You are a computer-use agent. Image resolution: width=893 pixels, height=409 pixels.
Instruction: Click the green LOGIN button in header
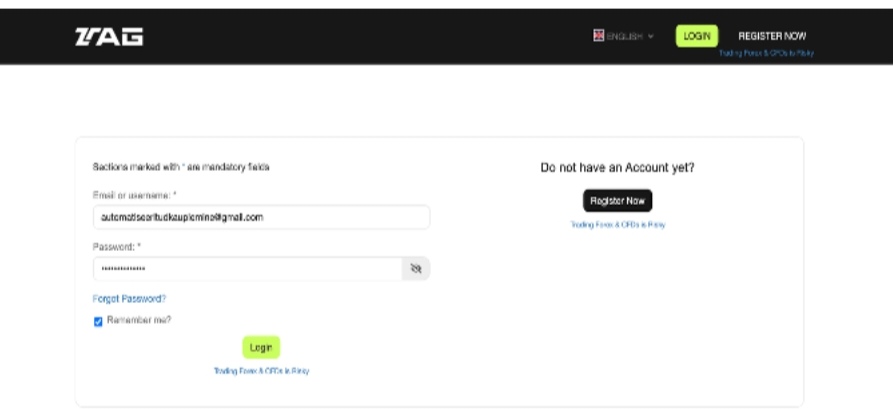pyautogui.click(x=697, y=36)
